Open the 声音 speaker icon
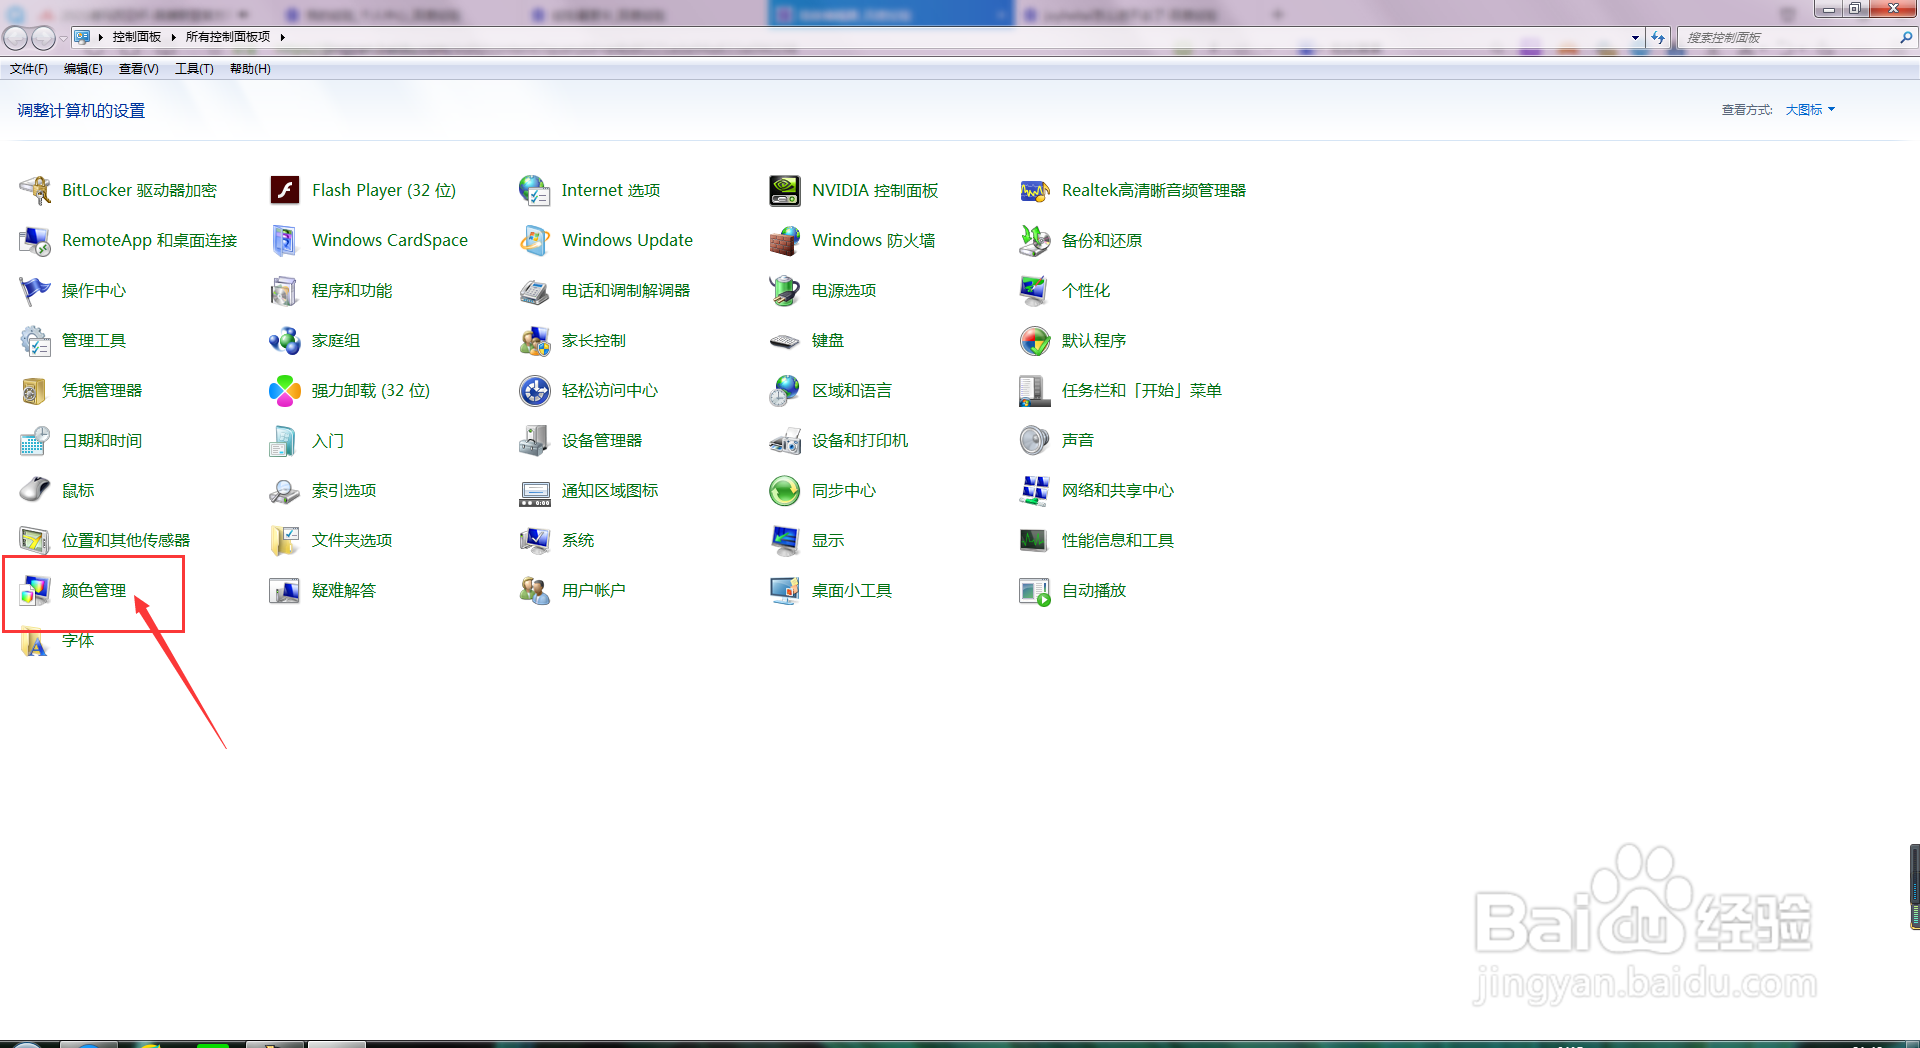Screen dimensions: 1920x1048 1035,440
